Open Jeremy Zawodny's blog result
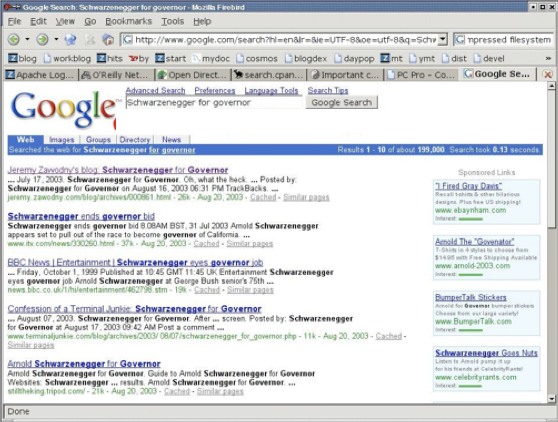Image resolution: width=558 pixels, height=422 pixels. 118,170
